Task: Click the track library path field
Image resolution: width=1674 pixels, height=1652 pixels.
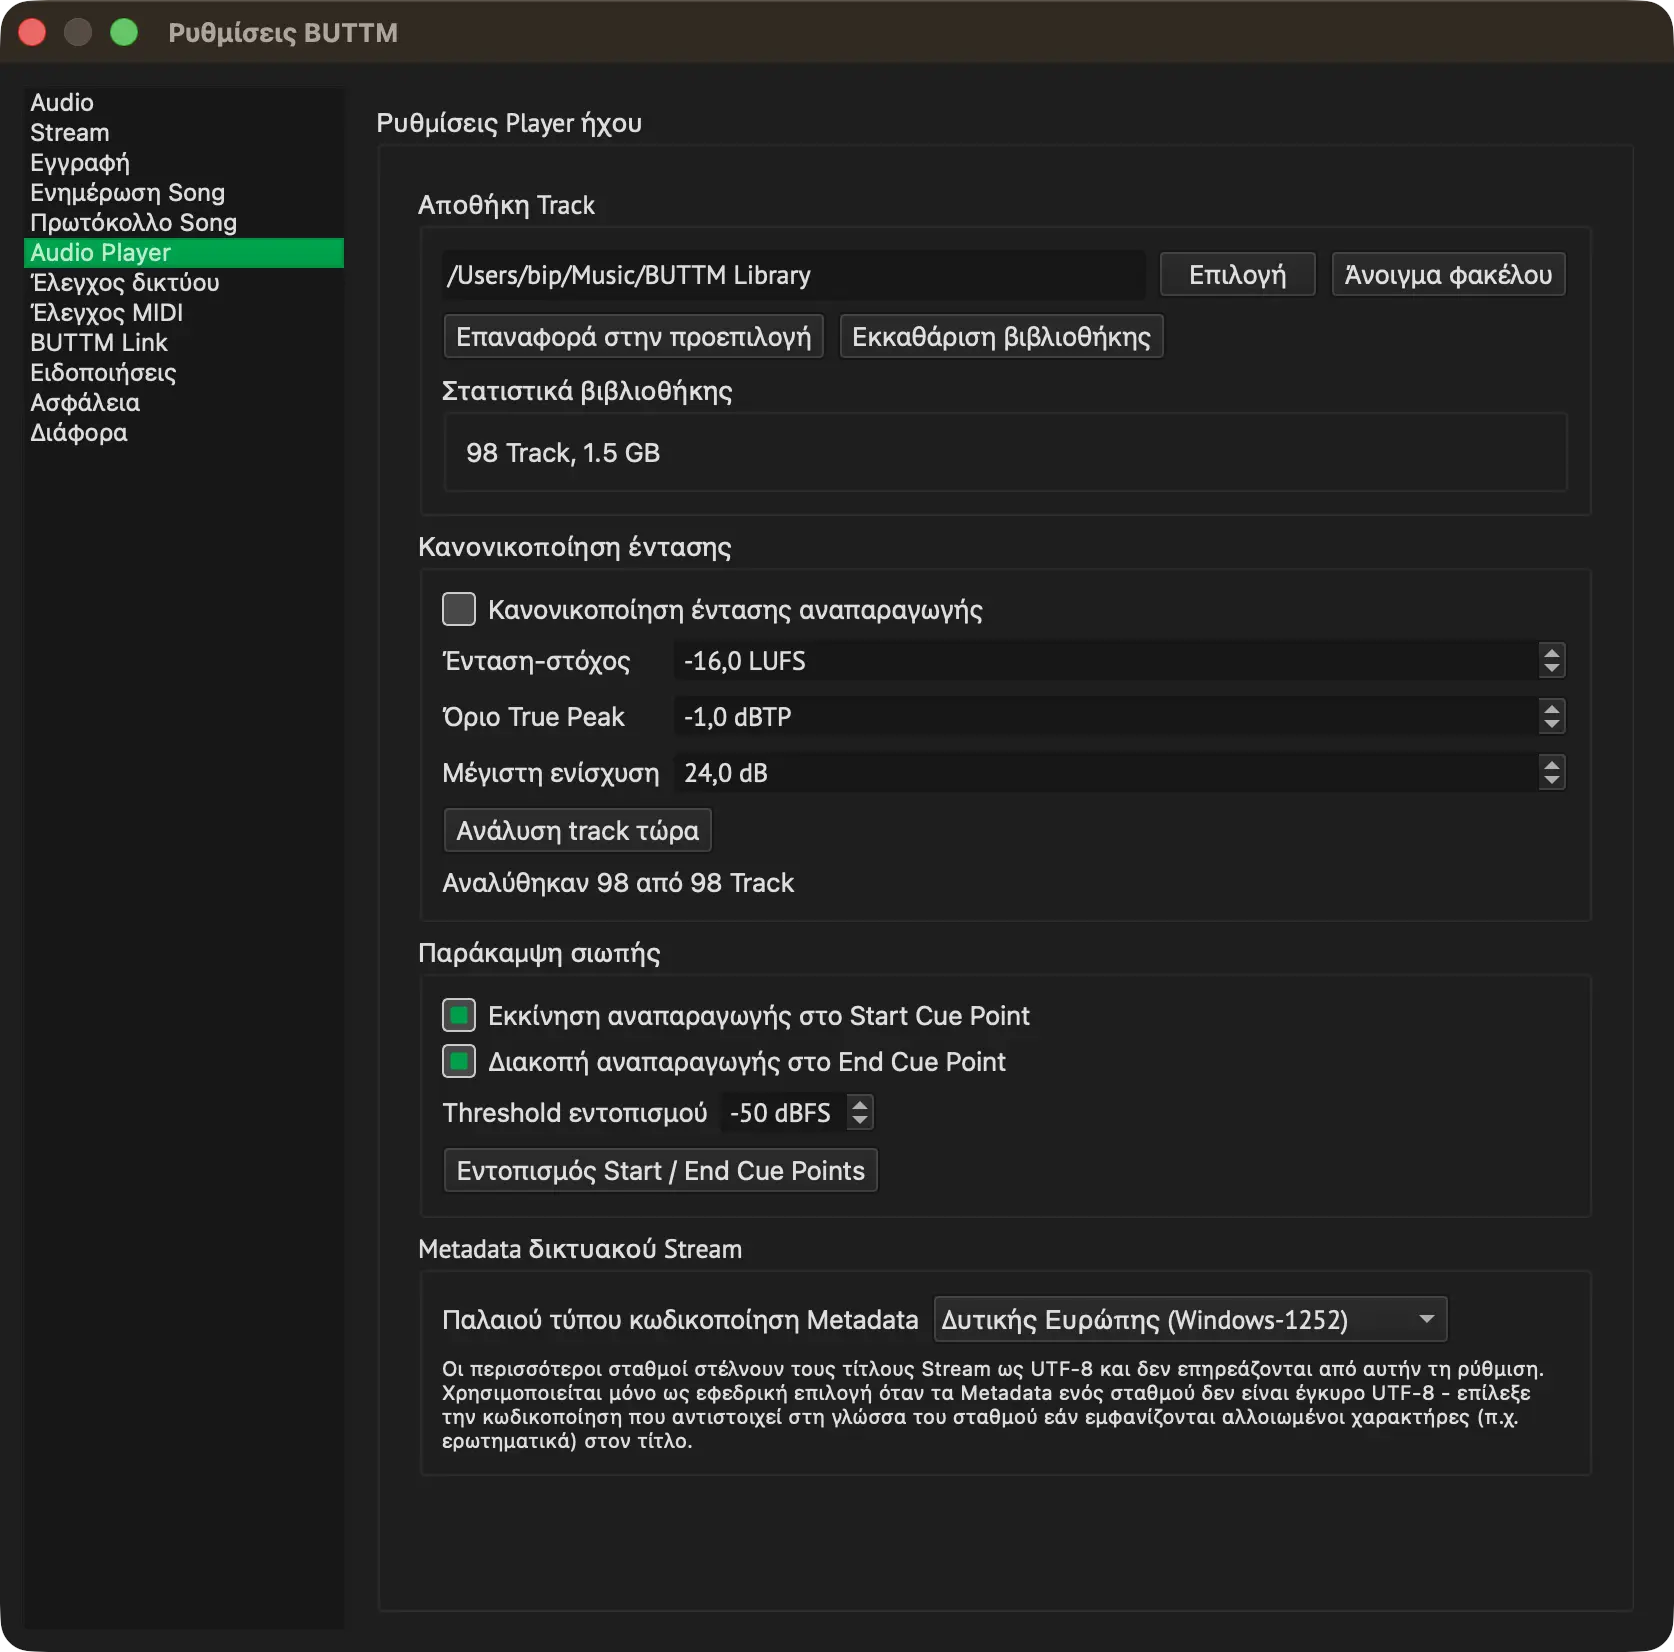Action: [x=793, y=275]
